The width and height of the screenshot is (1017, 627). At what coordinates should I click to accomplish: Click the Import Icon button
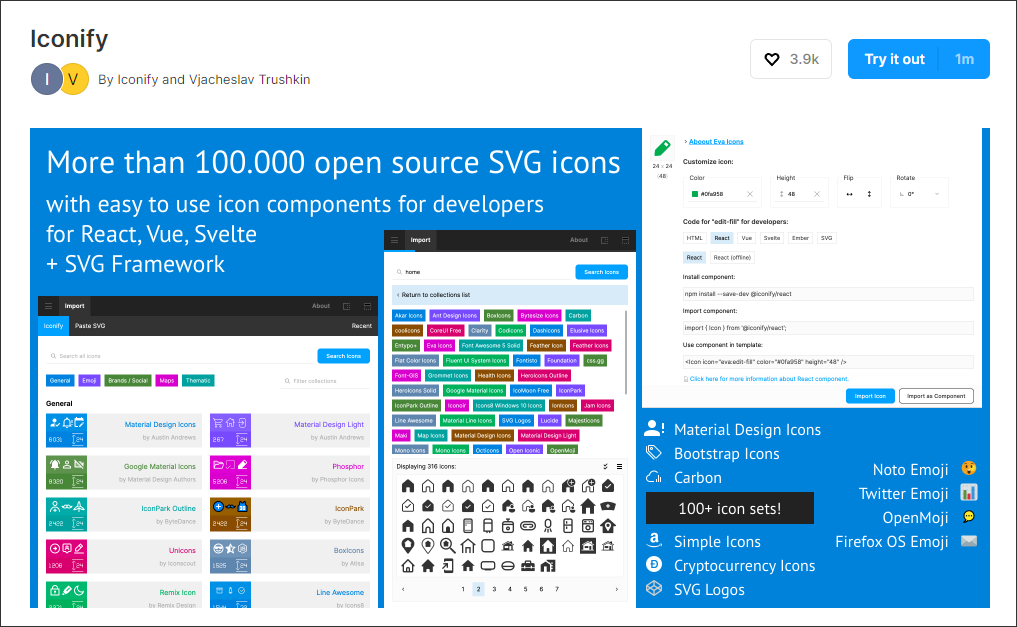point(870,396)
